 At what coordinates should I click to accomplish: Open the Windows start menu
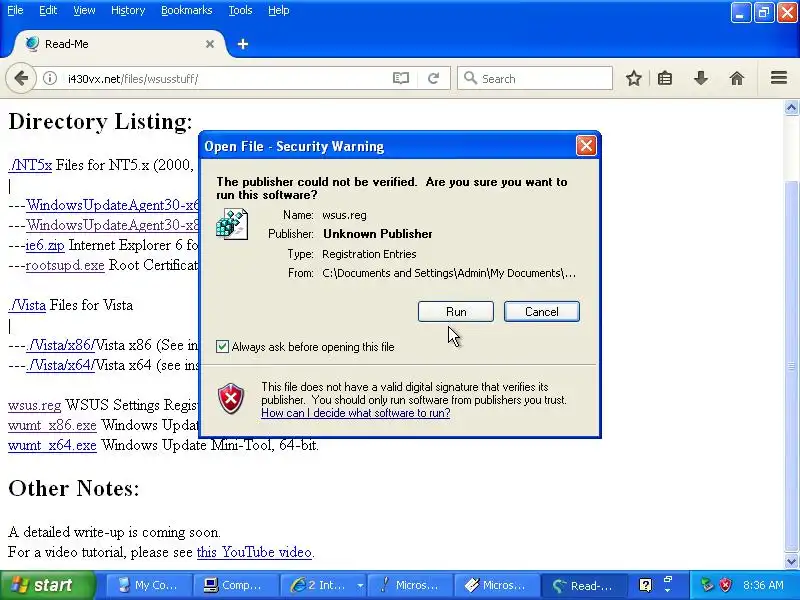[x=47, y=585]
